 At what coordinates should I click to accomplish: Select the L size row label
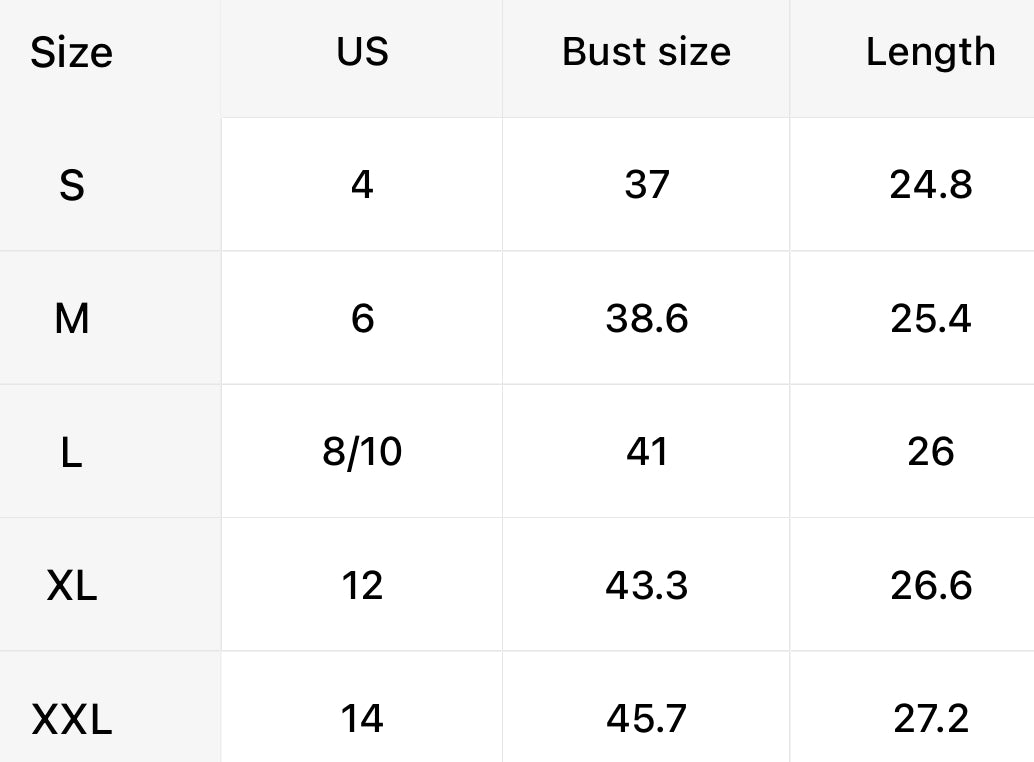(x=71, y=452)
